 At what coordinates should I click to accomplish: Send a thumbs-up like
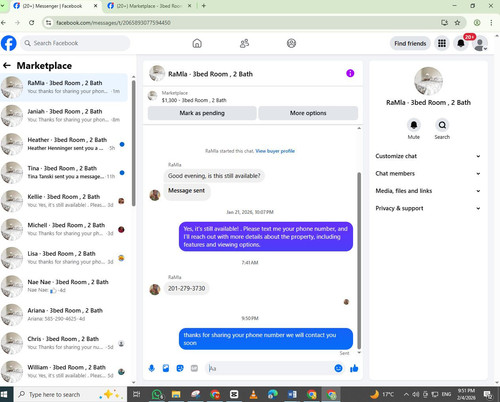pyautogui.click(x=354, y=368)
